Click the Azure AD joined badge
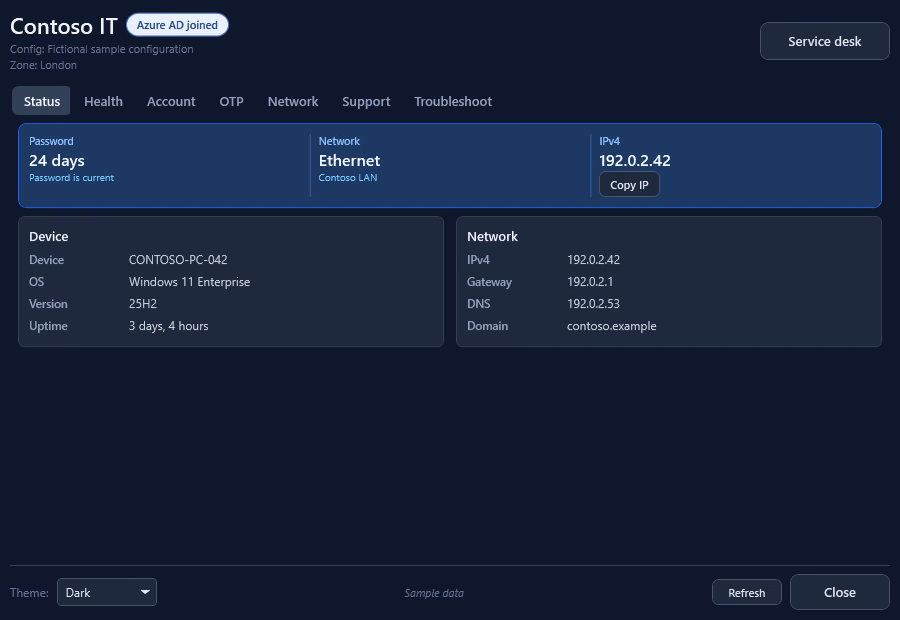This screenshot has width=900, height=620. pos(177,25)
